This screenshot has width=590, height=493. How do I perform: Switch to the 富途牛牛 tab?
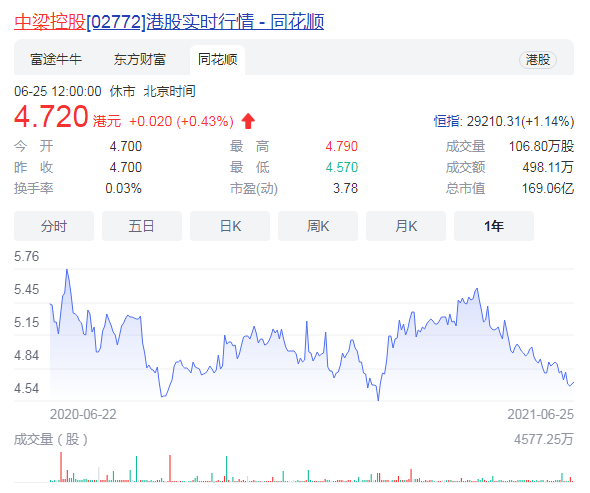[x=56, y=59]
